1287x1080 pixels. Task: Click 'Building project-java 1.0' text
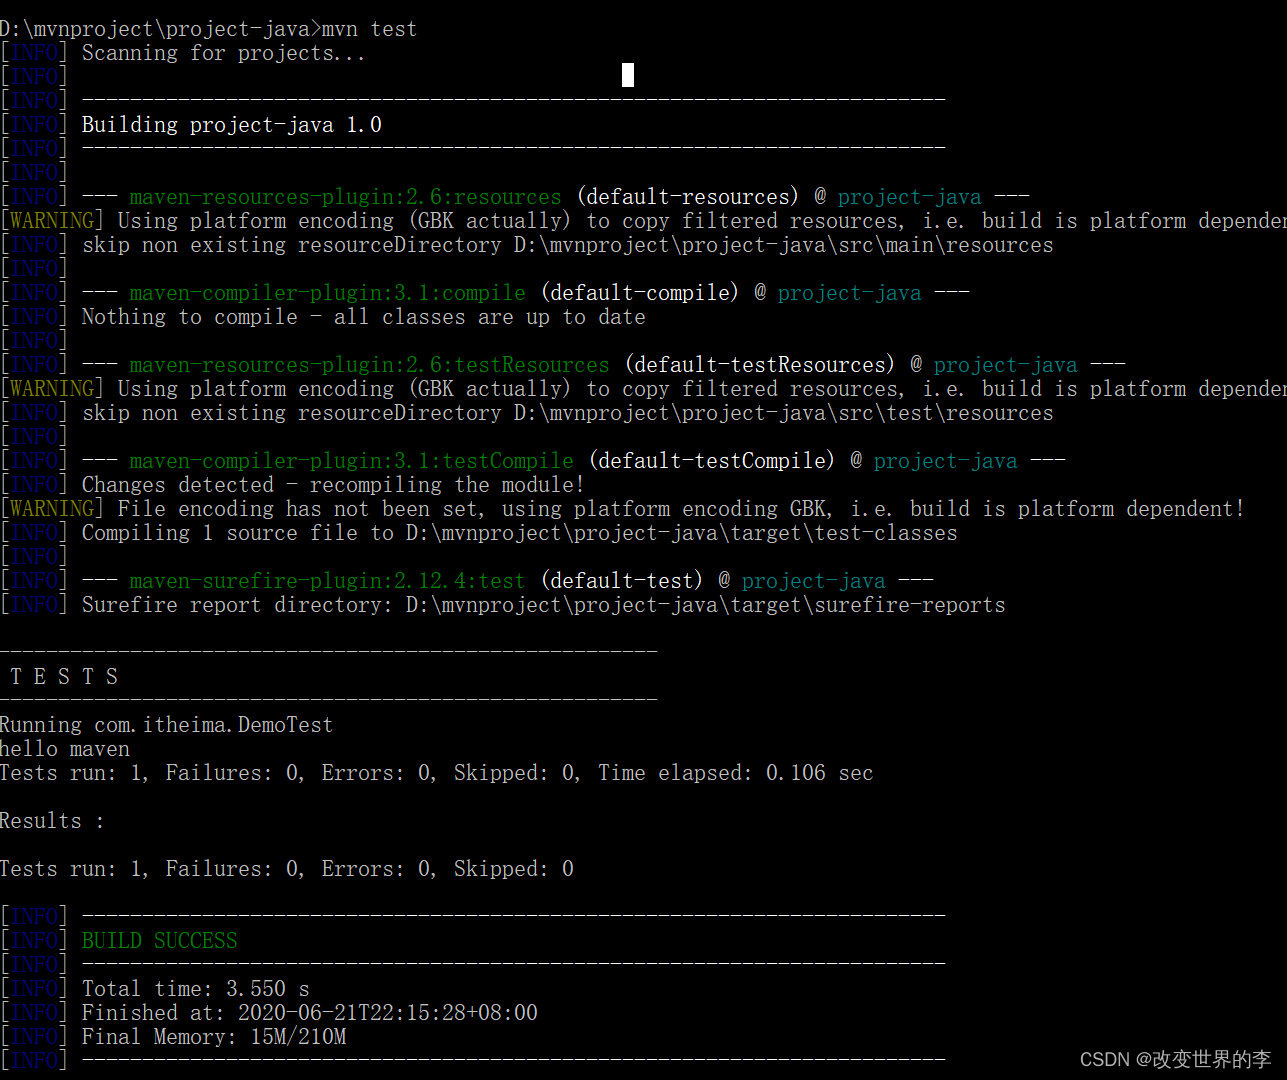tap(232, 125)
